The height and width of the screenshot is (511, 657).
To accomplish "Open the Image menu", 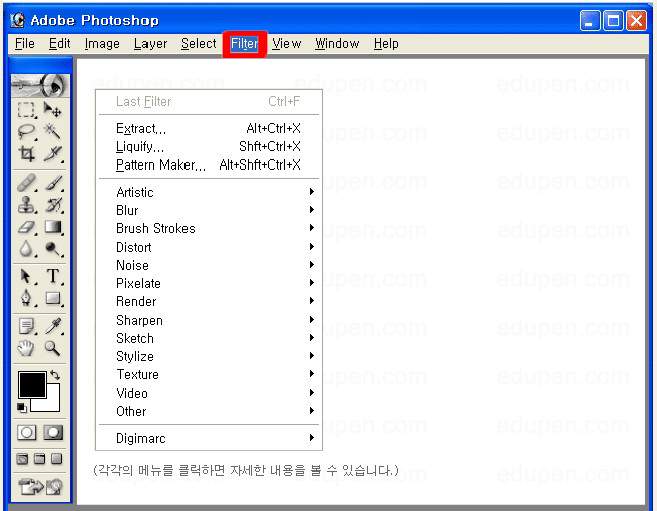I will [102, 44].
